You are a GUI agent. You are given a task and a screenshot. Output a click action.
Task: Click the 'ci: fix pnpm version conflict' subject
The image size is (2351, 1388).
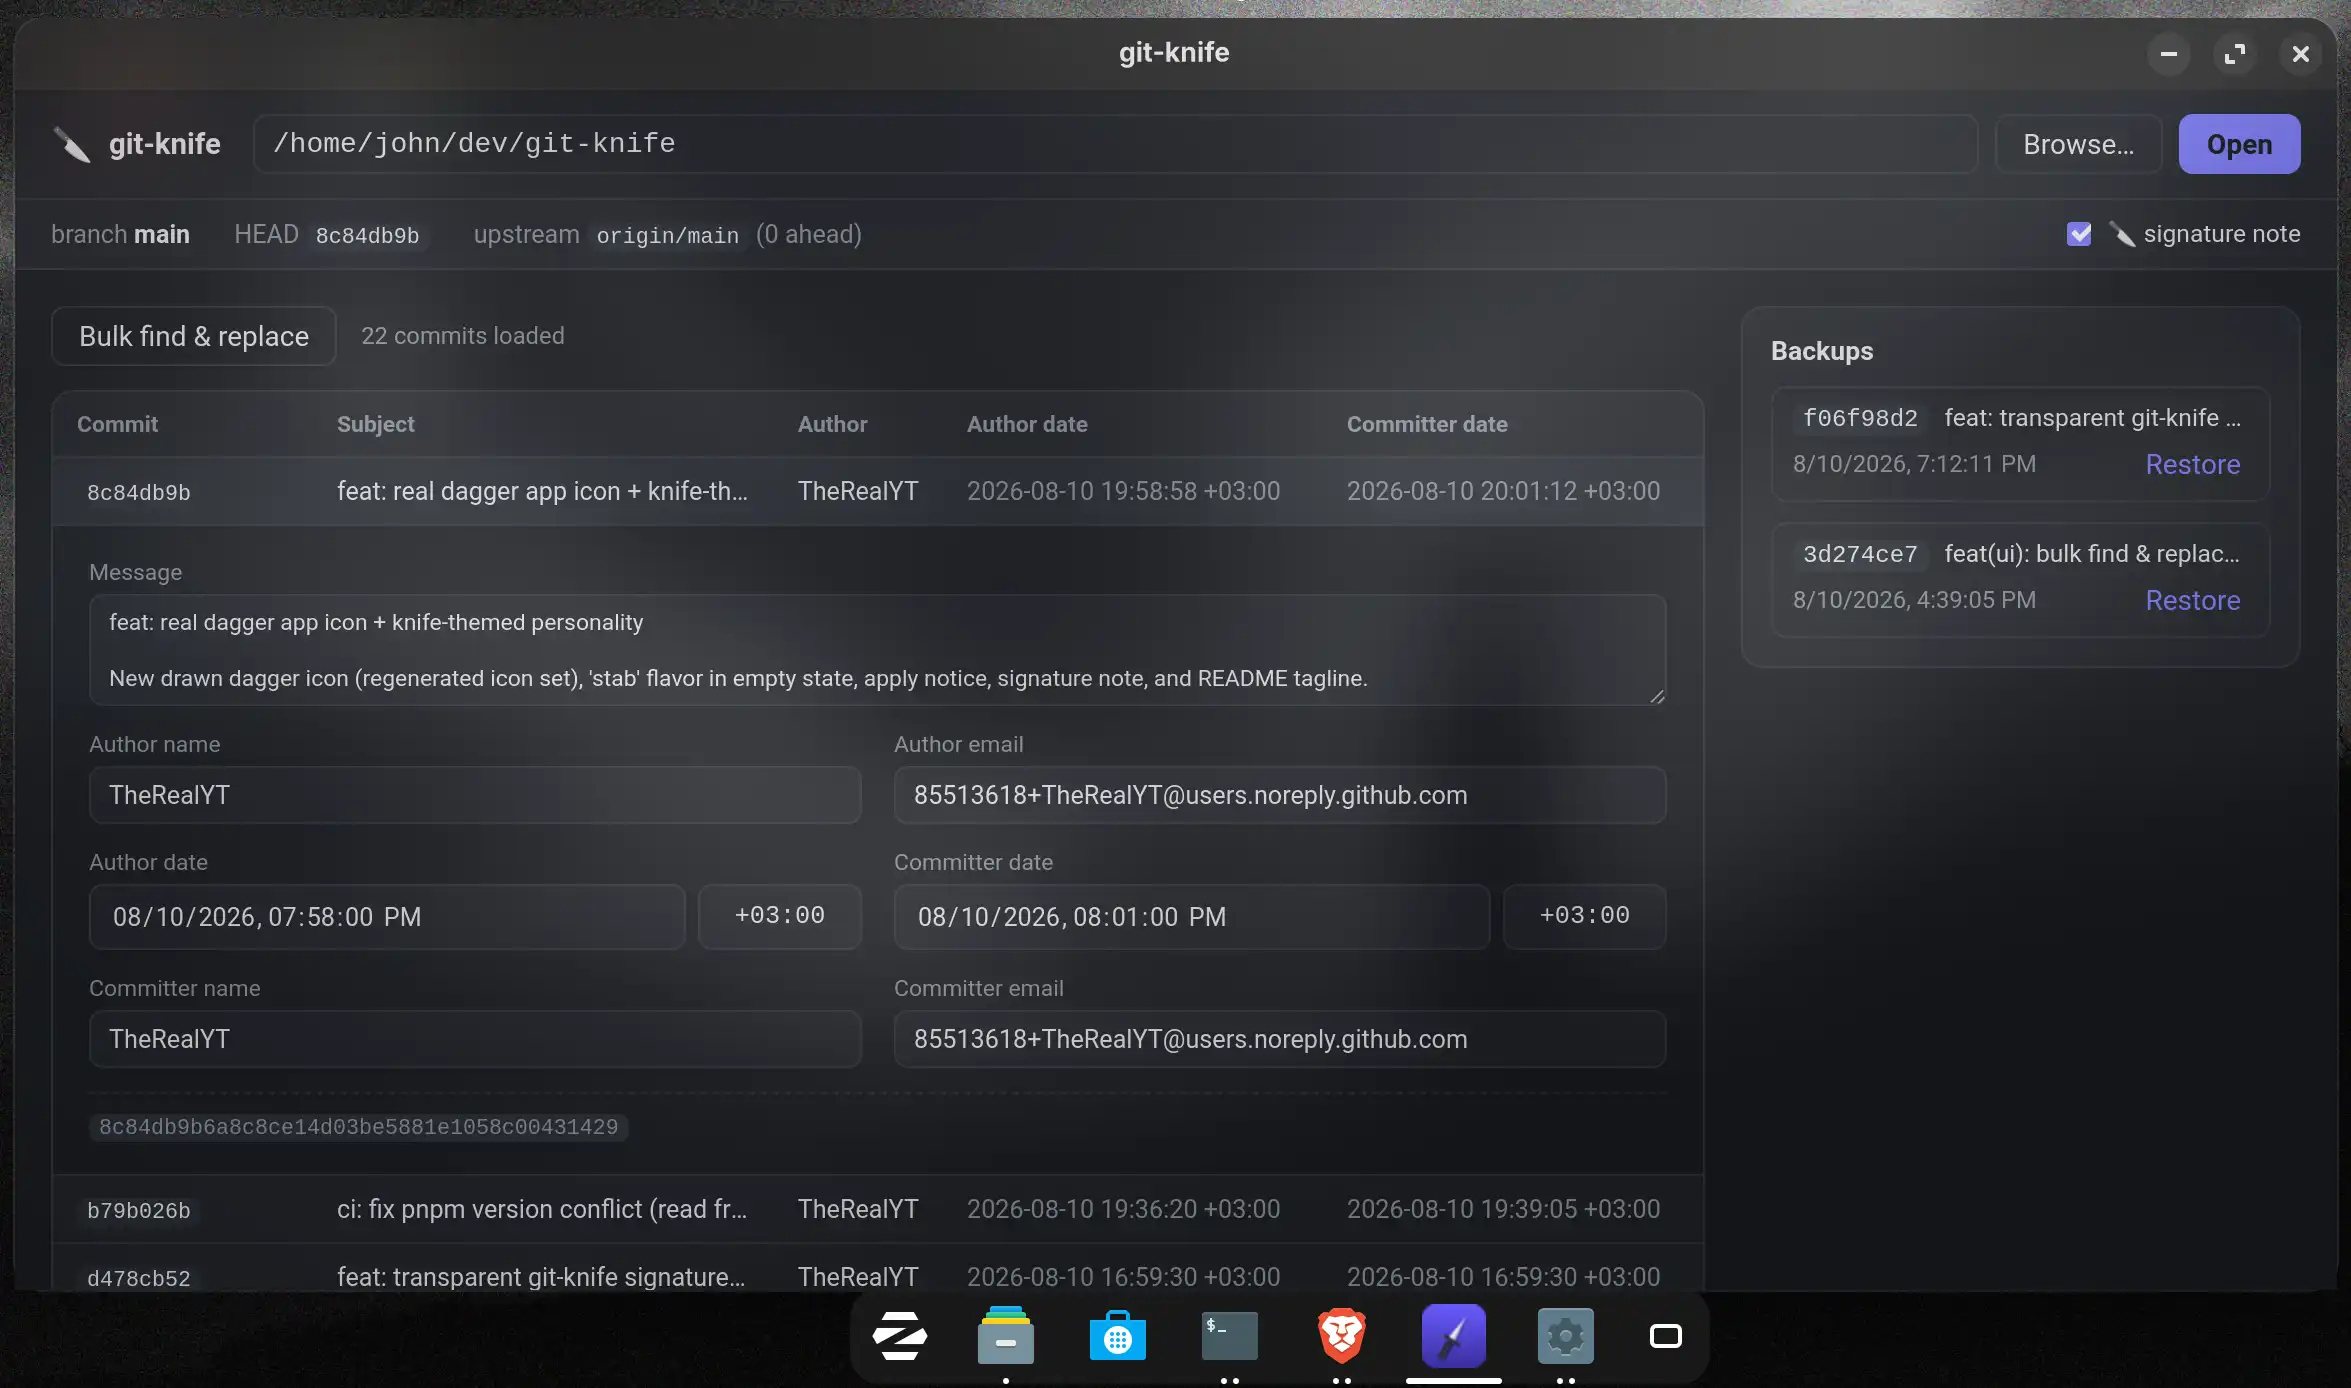pyautogui.click(x=542, y=1209)
